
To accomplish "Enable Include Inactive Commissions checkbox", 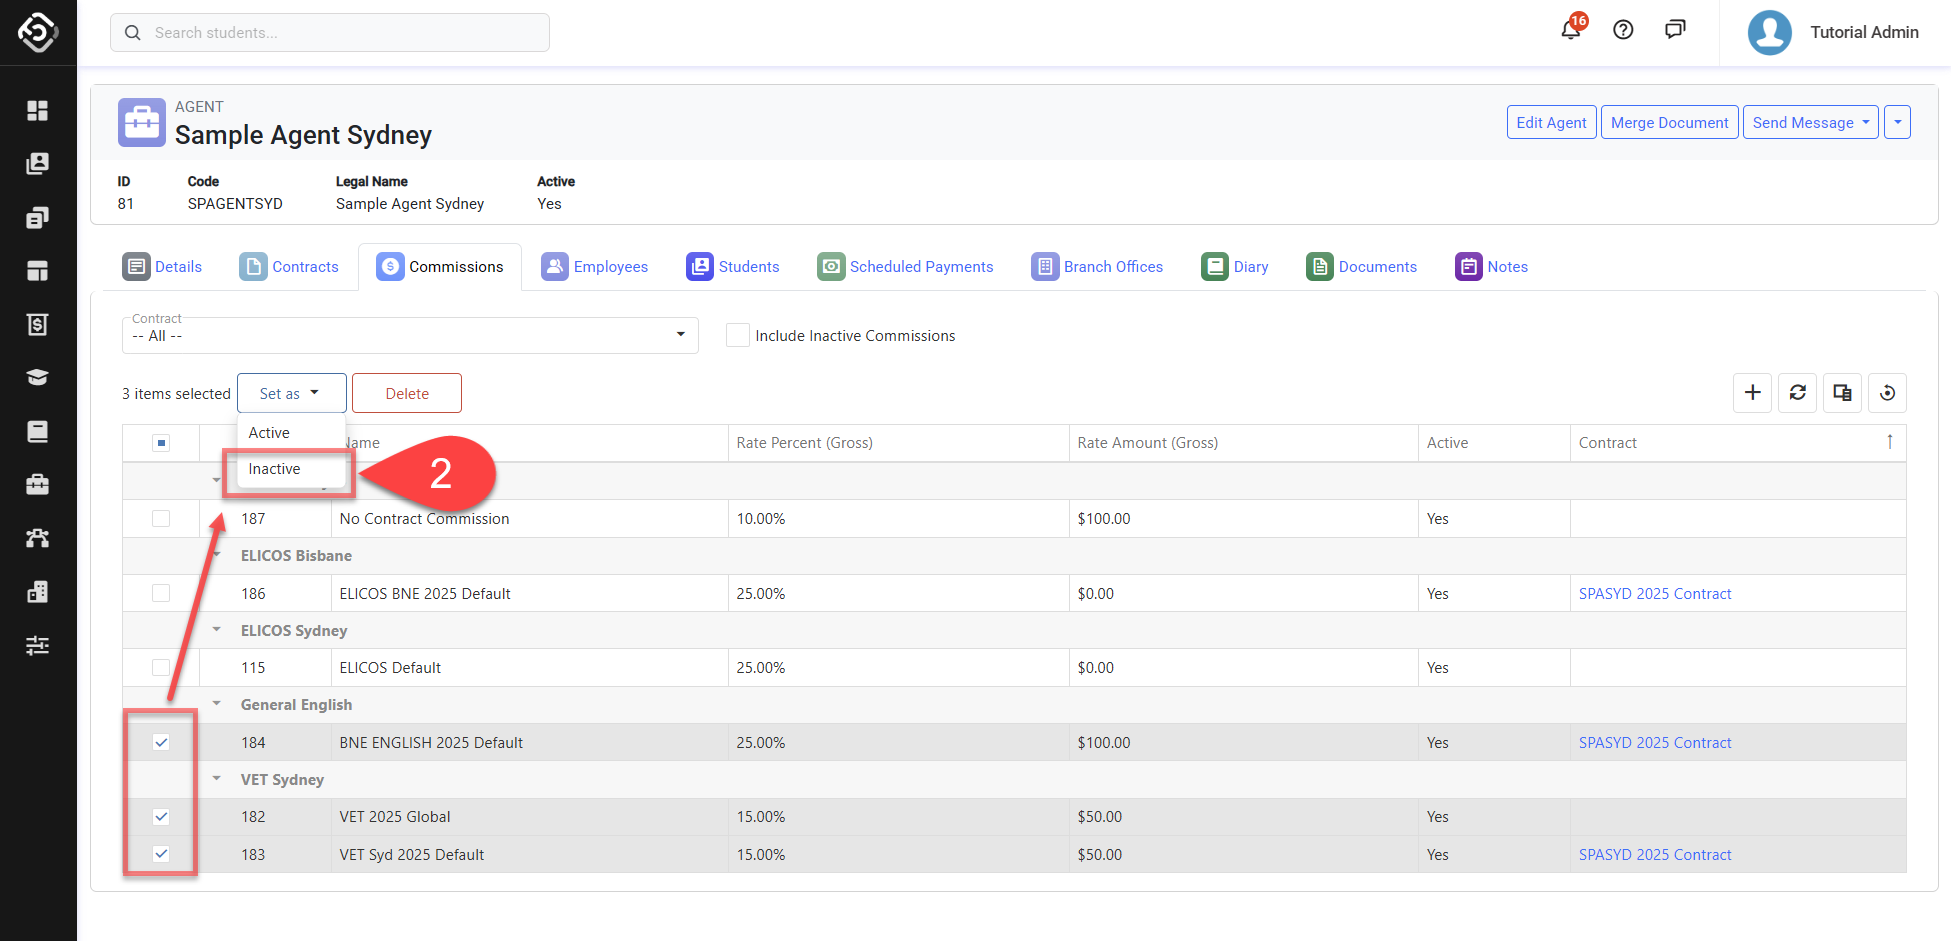I will 738,336.
